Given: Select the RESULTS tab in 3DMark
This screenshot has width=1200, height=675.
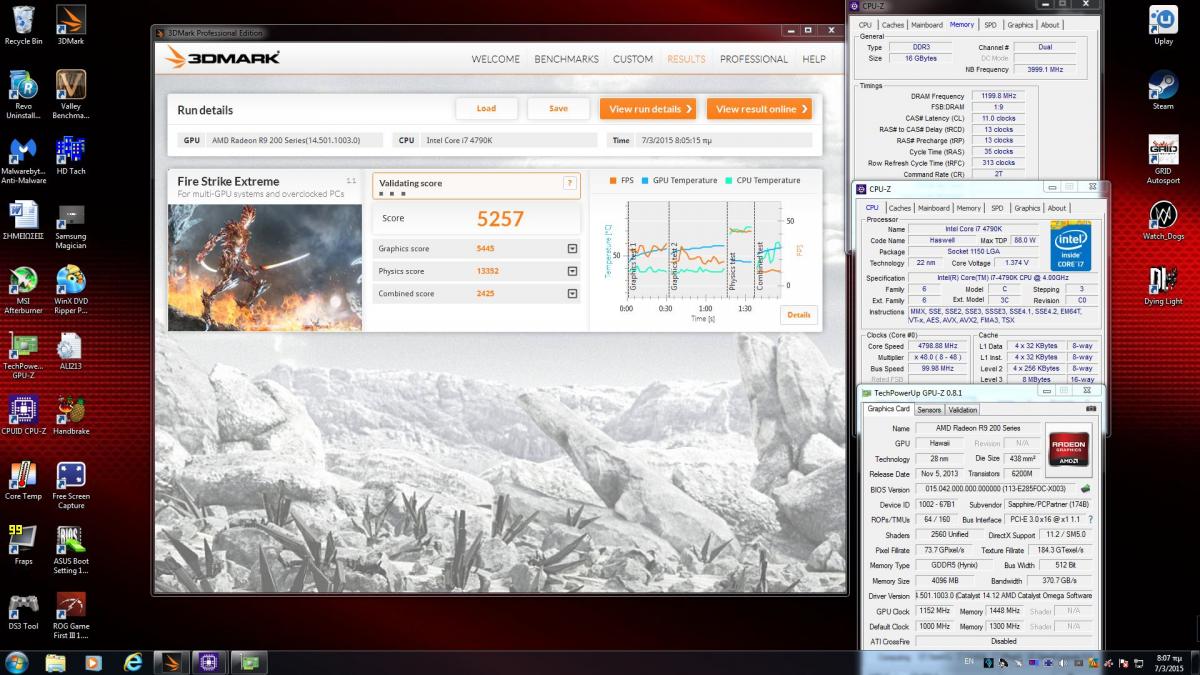Looking at the screenshot, I should [686, 59].
